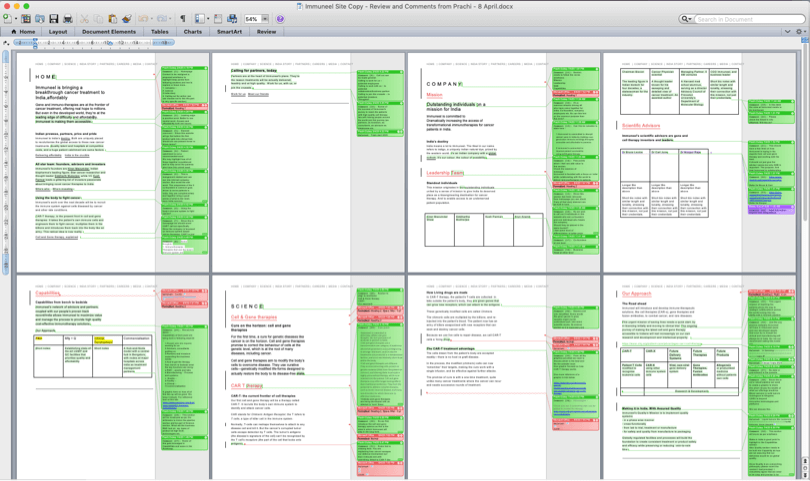This screenshot has height=481, width=810.
Task: Open search options magnifier dropdown
Action: [x=686, y=19]
